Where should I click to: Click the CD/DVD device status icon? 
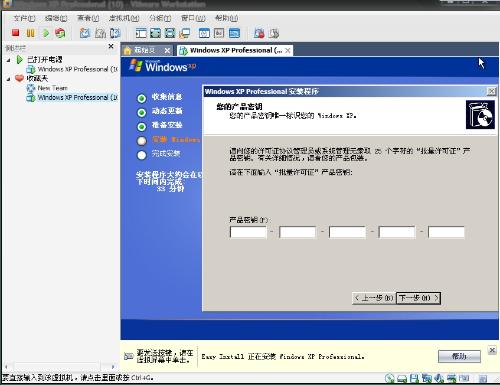click(389, 378)
